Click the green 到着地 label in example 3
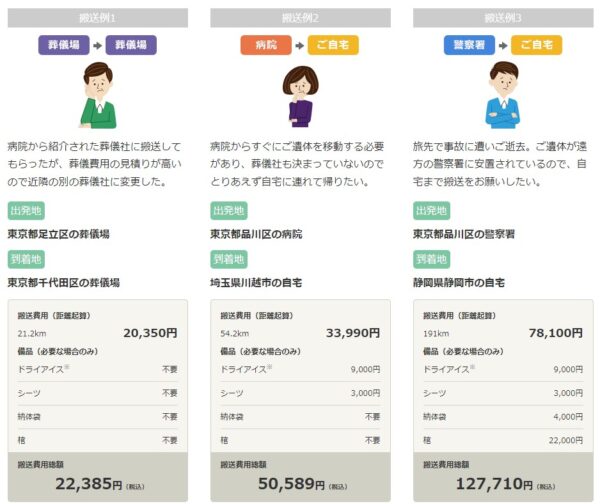600x504 pixels. (x=430, y=259)
